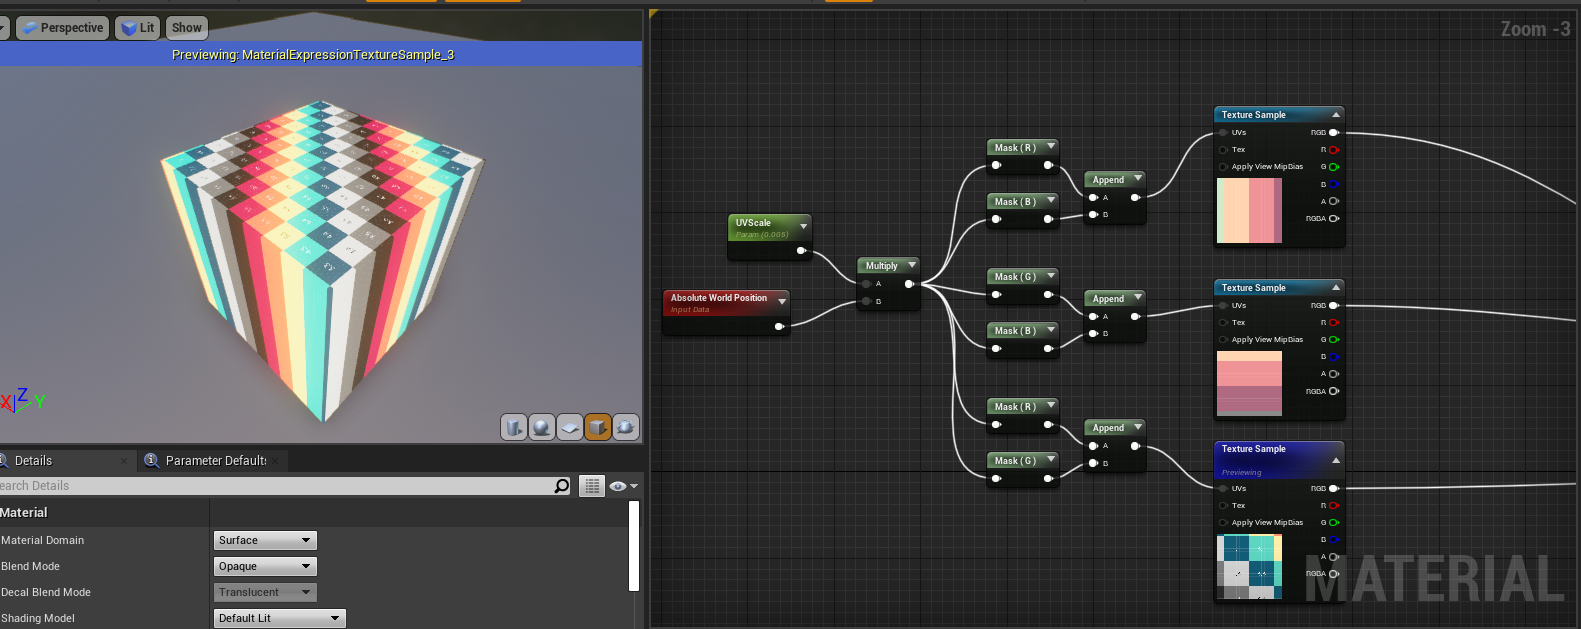Click the search magnifier in Details
1581x629 pixels.
point(562,486)
